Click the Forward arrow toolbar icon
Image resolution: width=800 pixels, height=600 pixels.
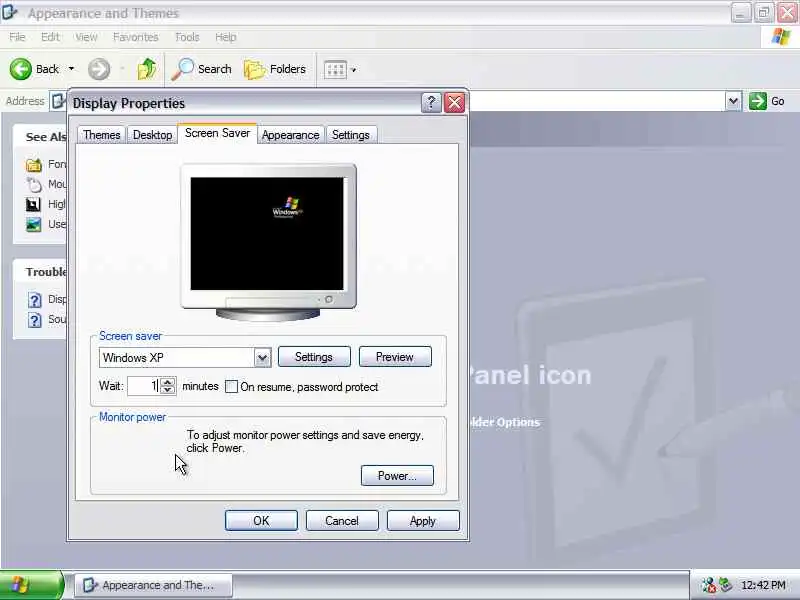(x=98, y=69)
